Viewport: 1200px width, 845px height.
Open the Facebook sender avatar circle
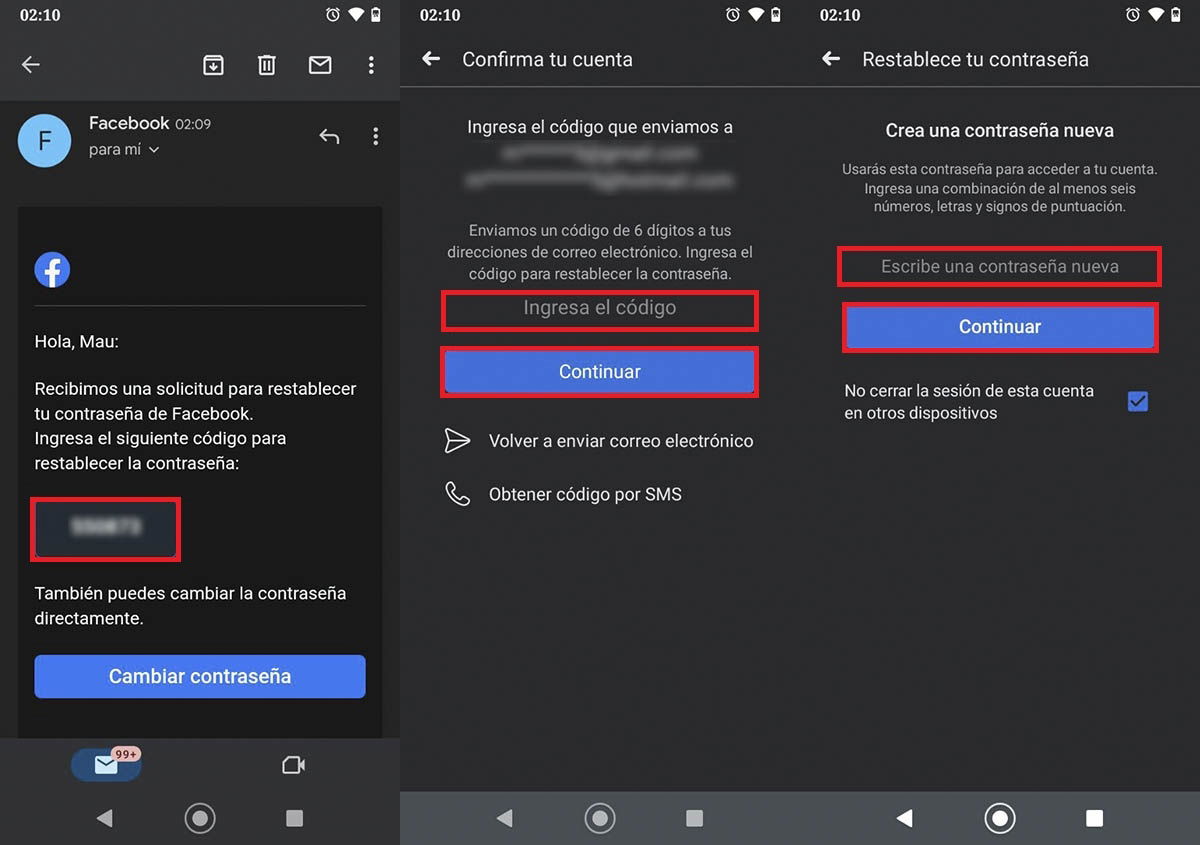click(x=44, y=140)
